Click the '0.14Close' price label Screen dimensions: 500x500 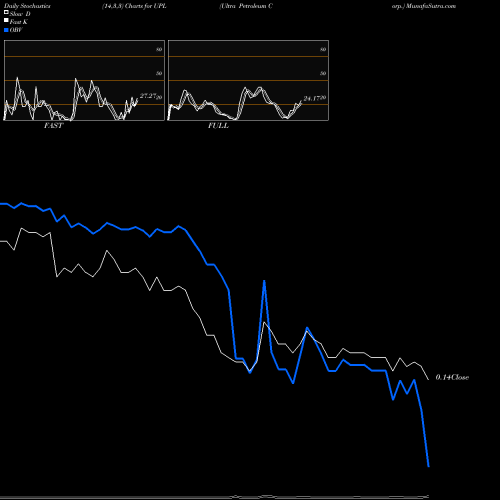coord(452,377)
